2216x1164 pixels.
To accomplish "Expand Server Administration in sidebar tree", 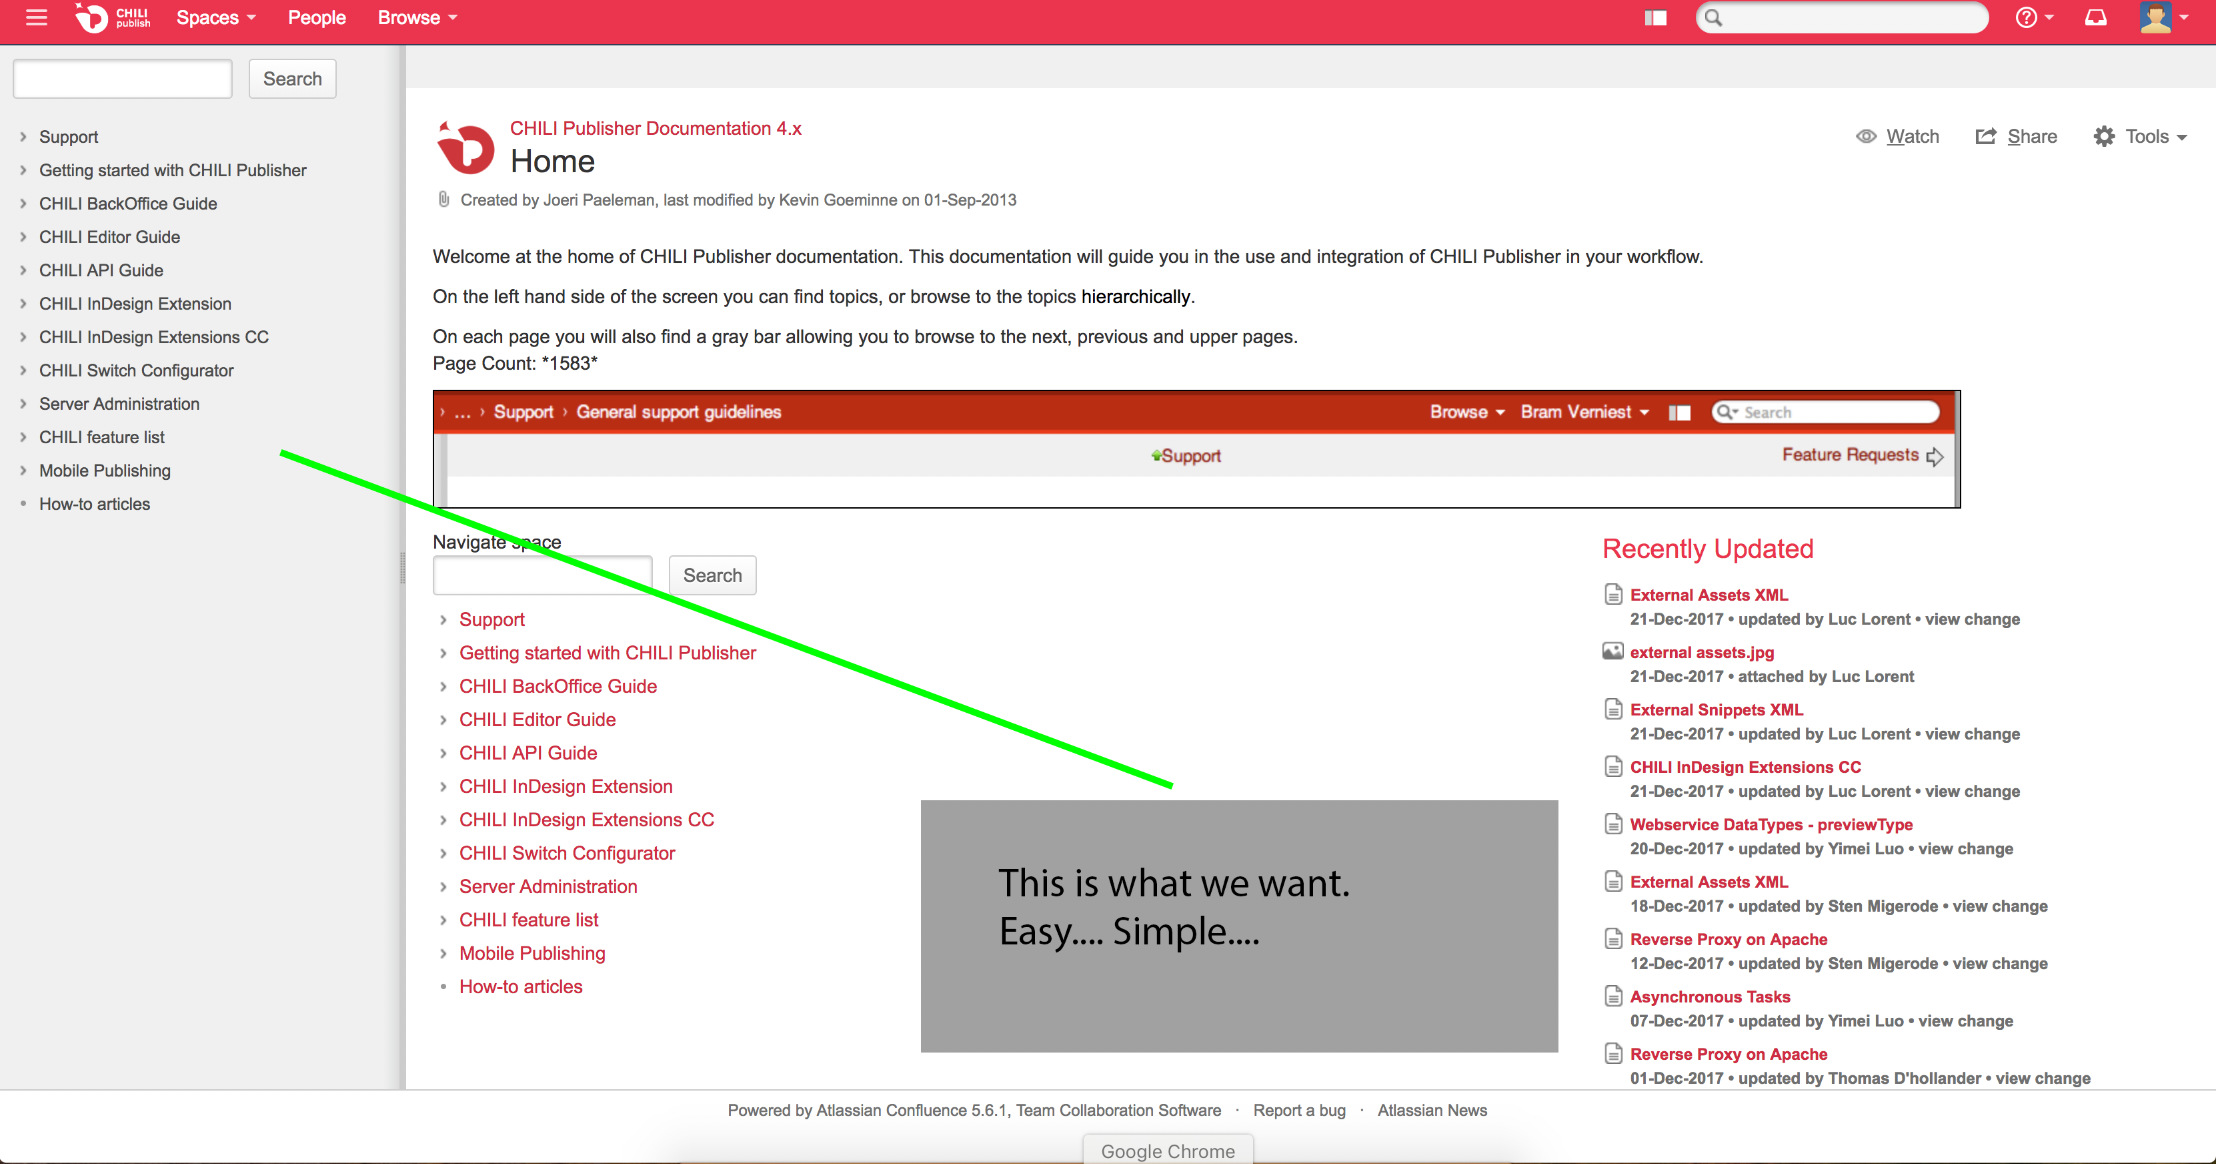I will [x=23, y=403].
